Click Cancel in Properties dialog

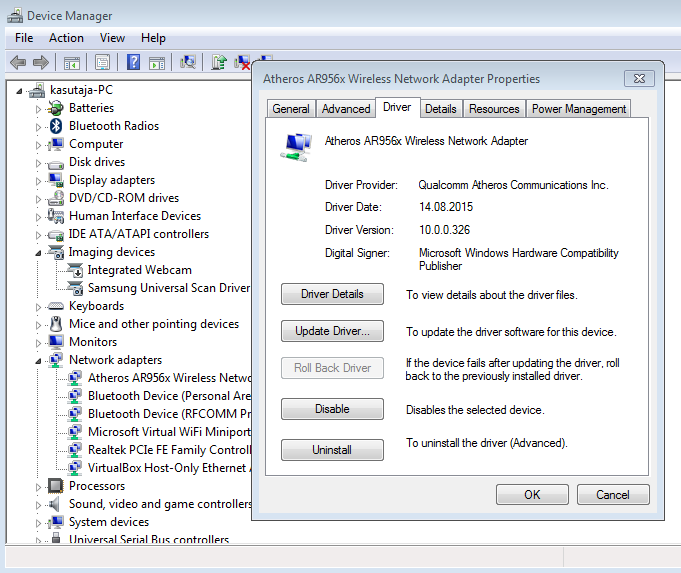tap(613, 494)
